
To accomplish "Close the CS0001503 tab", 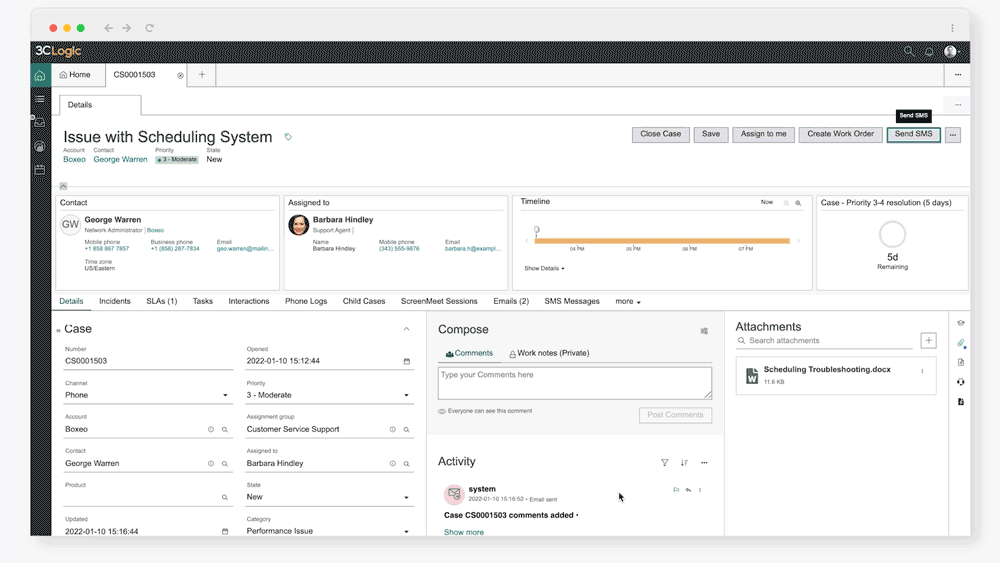I will pyautogui.click(x=180, y=75).
